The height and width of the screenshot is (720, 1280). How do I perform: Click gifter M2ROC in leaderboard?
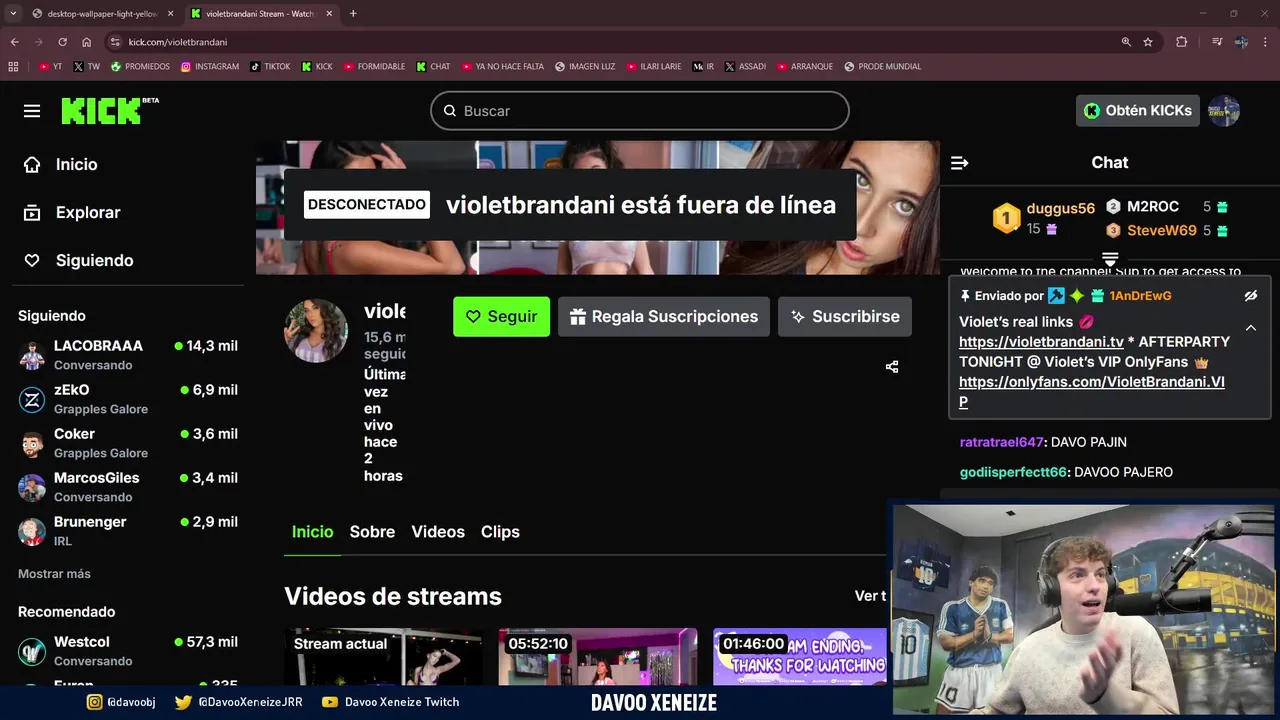(x=1153, y=206)
